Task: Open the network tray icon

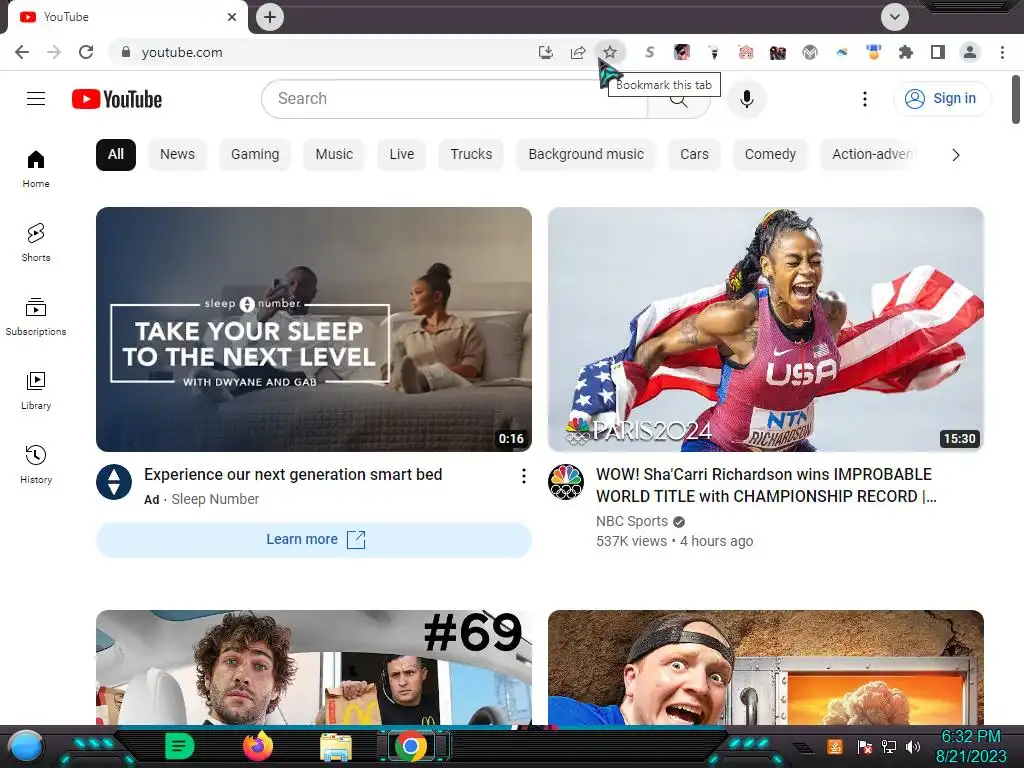Action: pos(888,746)
